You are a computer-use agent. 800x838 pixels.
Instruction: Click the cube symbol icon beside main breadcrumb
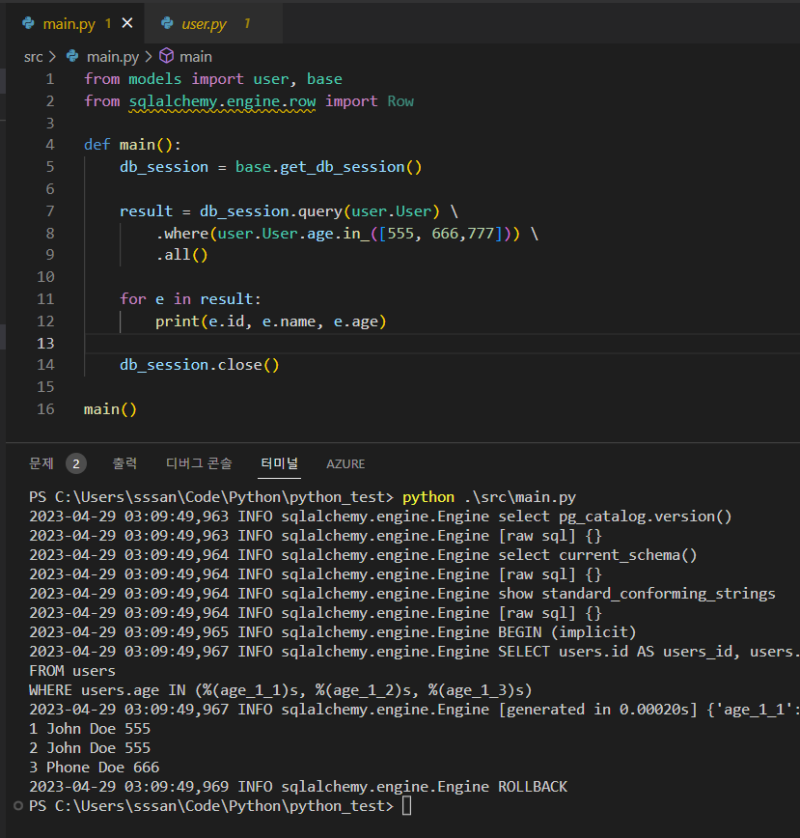(x=167, y=57)
